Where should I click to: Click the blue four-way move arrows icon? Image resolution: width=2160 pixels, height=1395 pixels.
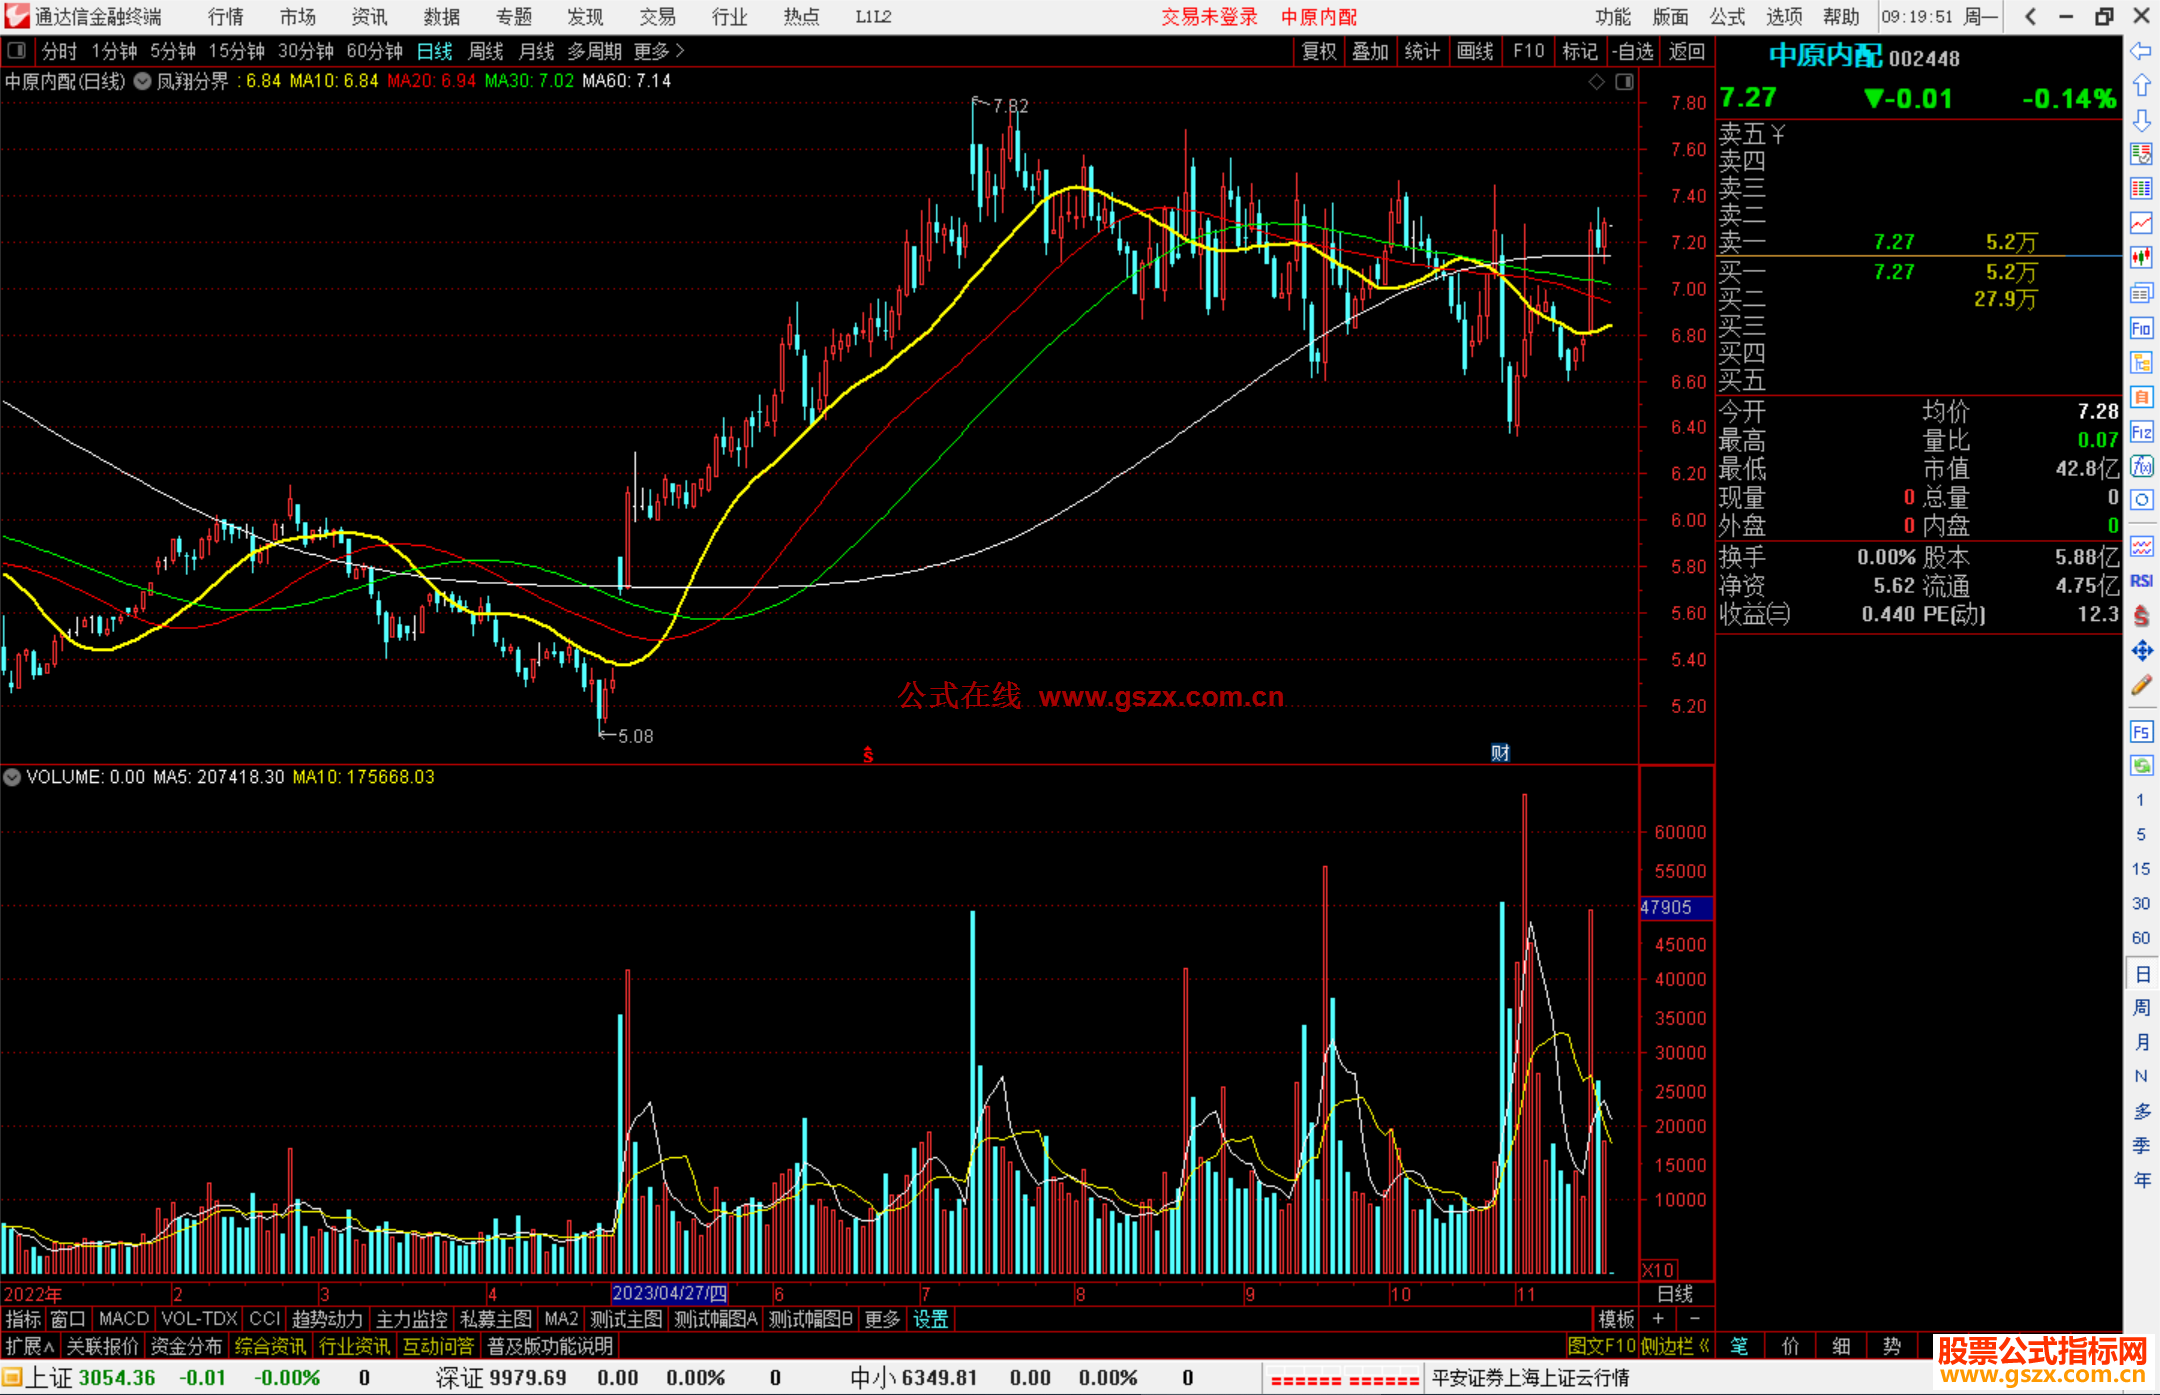point(2141,651)
